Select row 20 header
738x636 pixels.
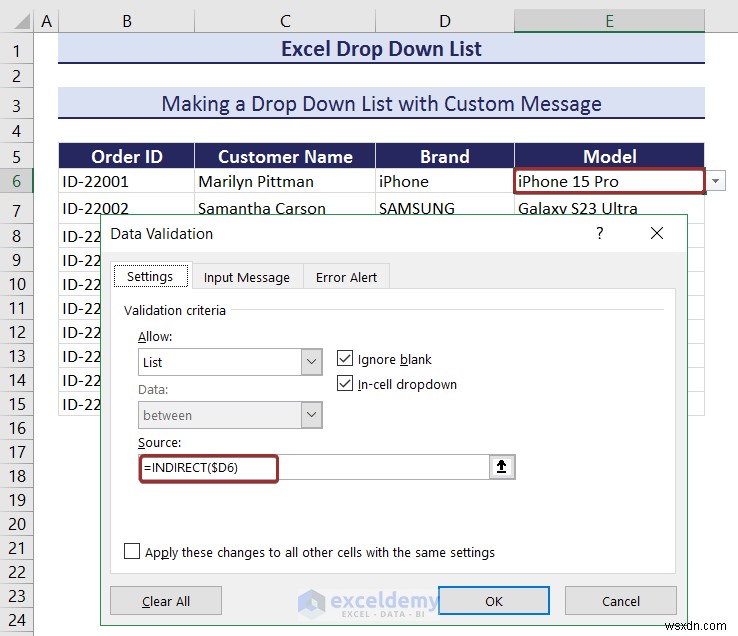[16, 524]
